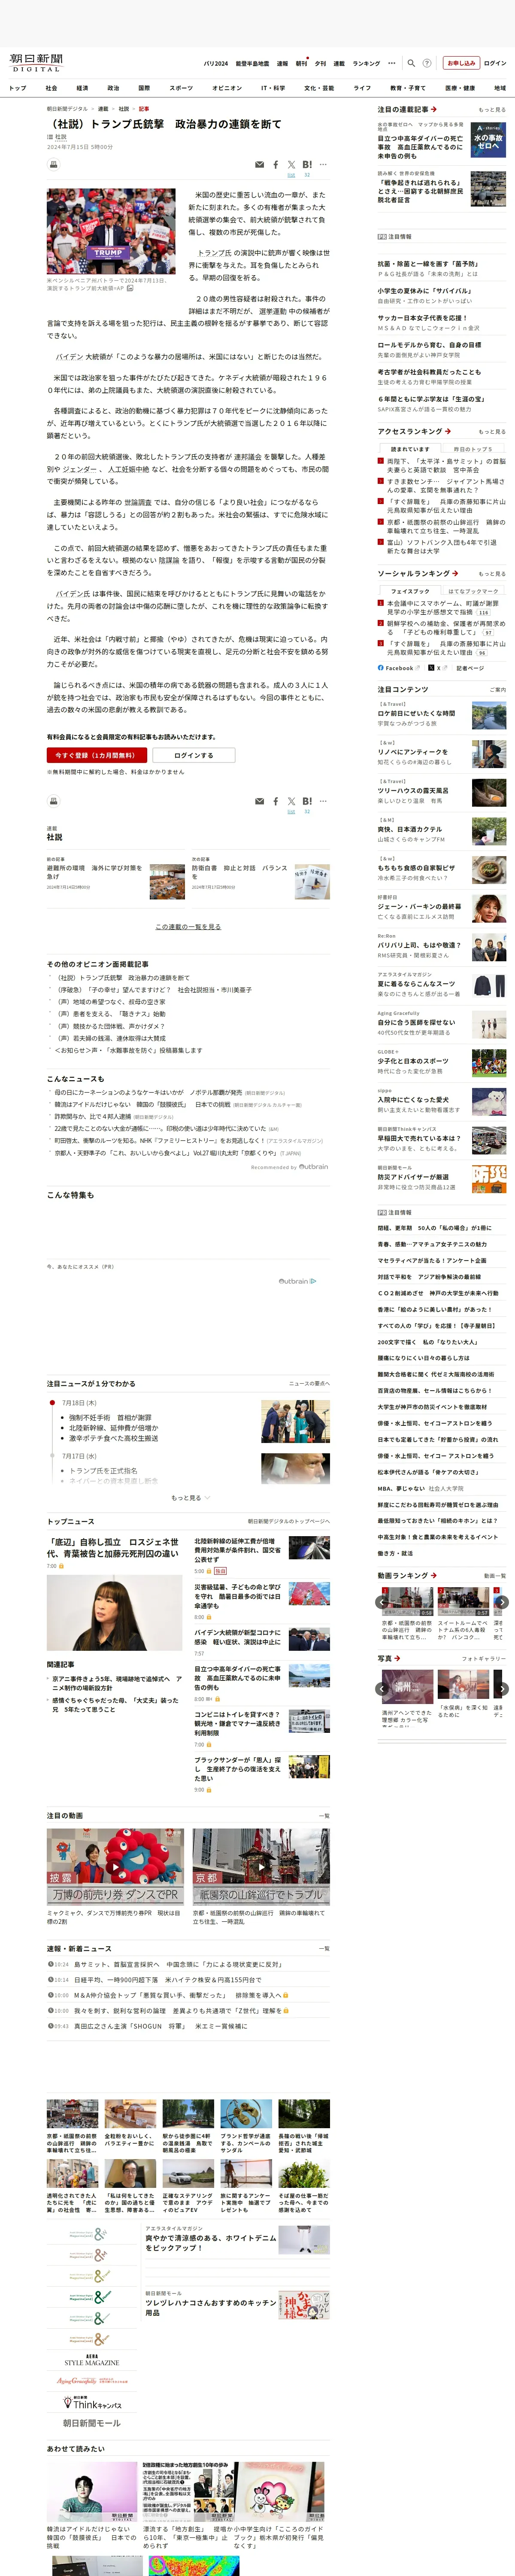
Task: Click ログイン in the header
Action: pyautogui.click(x=495, y=63)
